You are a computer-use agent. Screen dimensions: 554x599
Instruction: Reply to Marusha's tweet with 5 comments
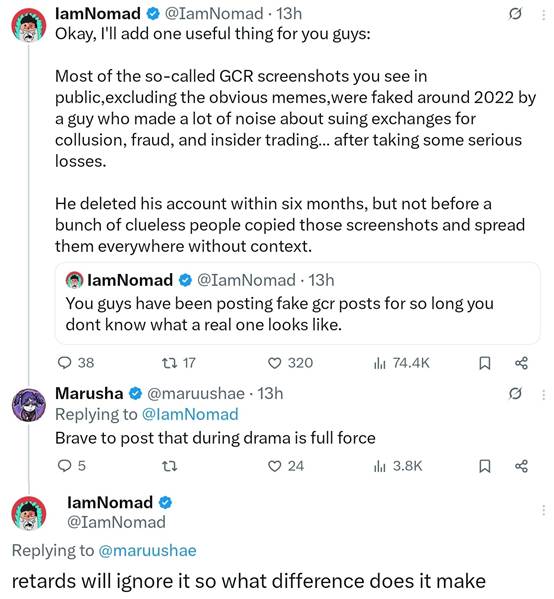click(71, 466)
